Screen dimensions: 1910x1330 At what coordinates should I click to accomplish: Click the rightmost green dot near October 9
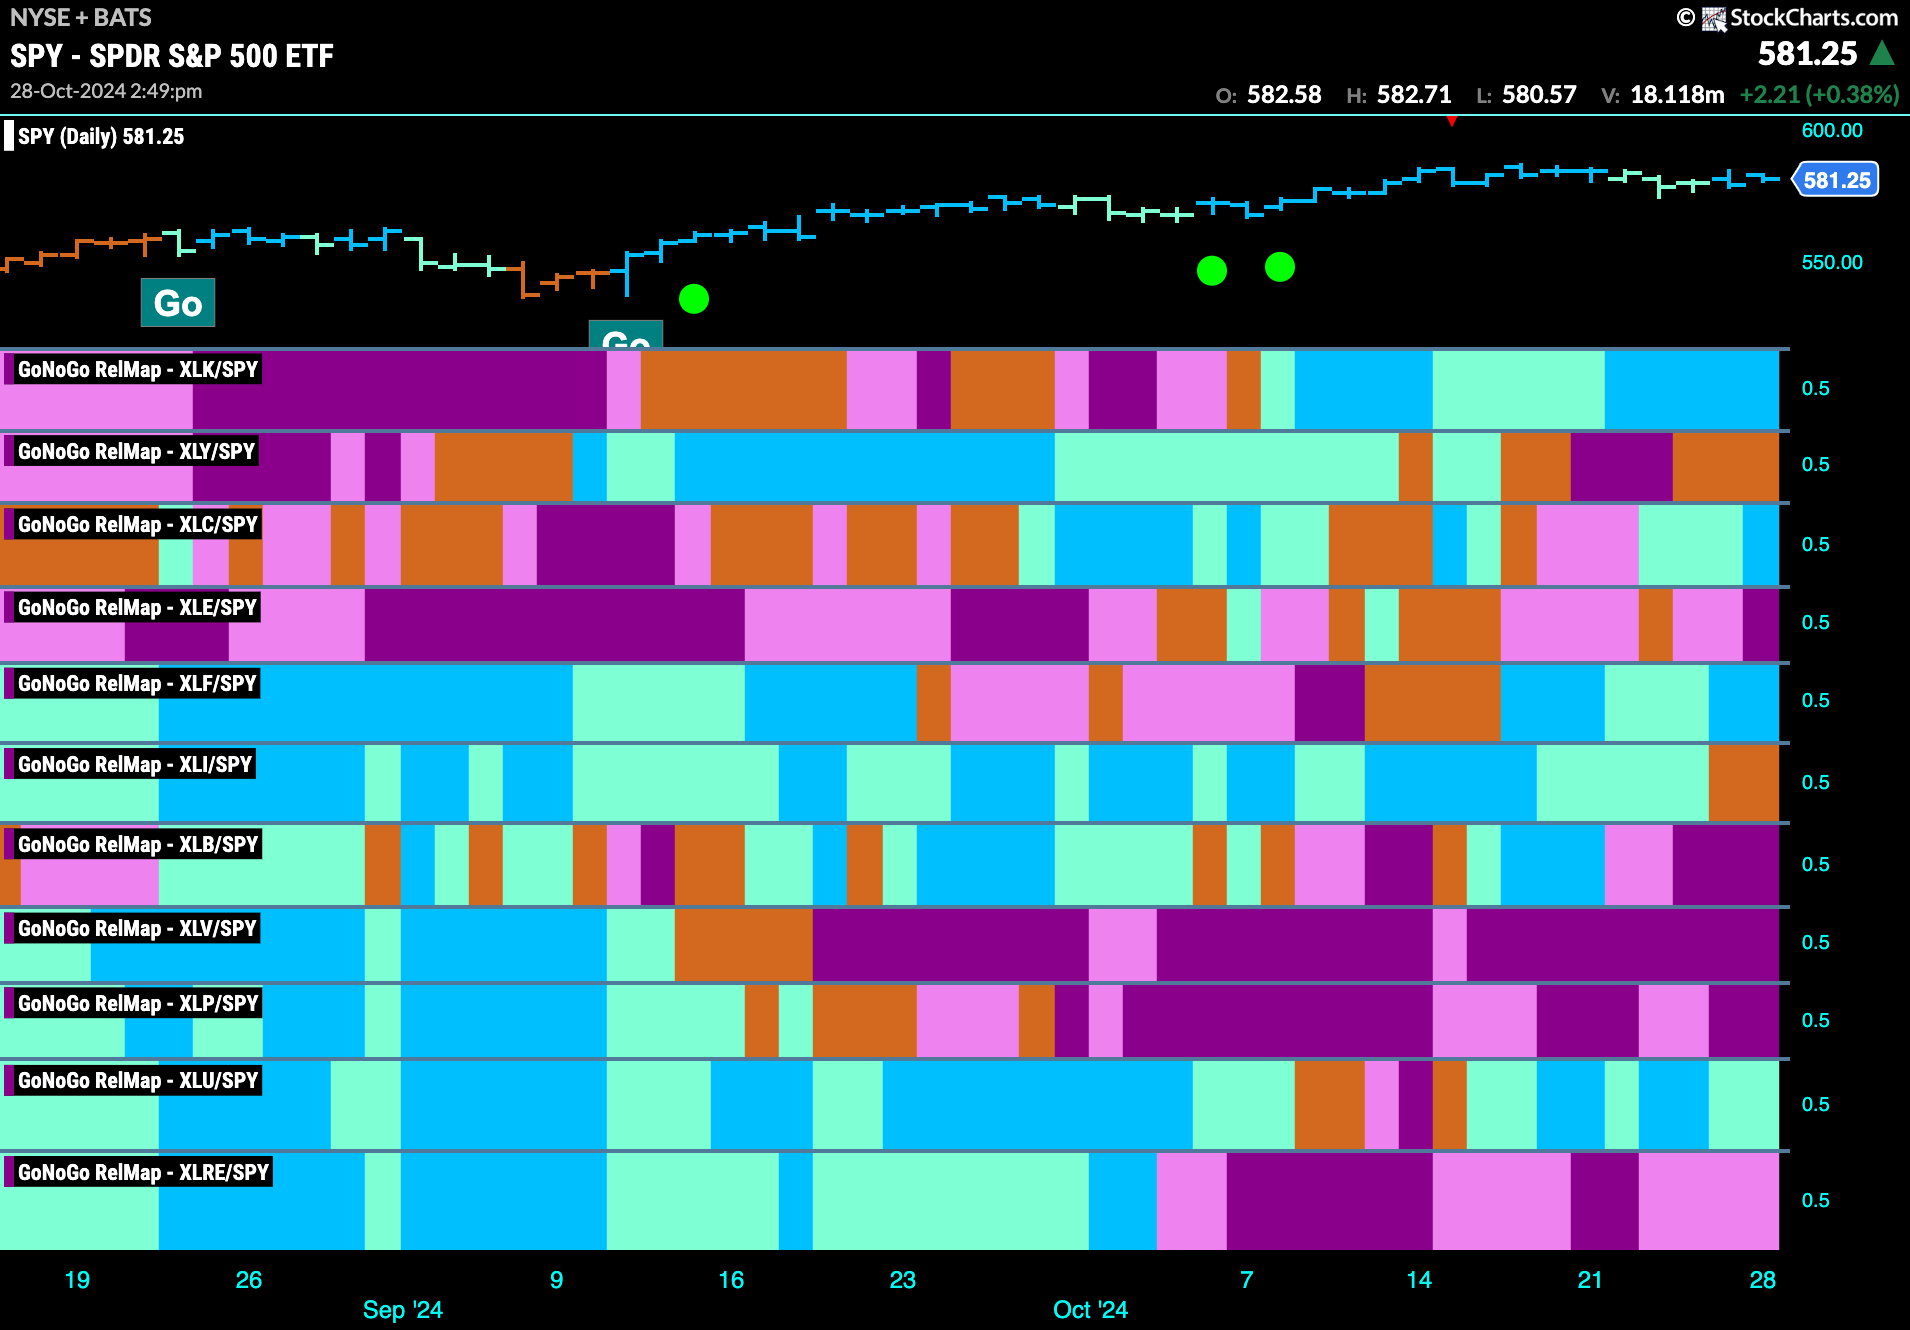pos(1280,266)
